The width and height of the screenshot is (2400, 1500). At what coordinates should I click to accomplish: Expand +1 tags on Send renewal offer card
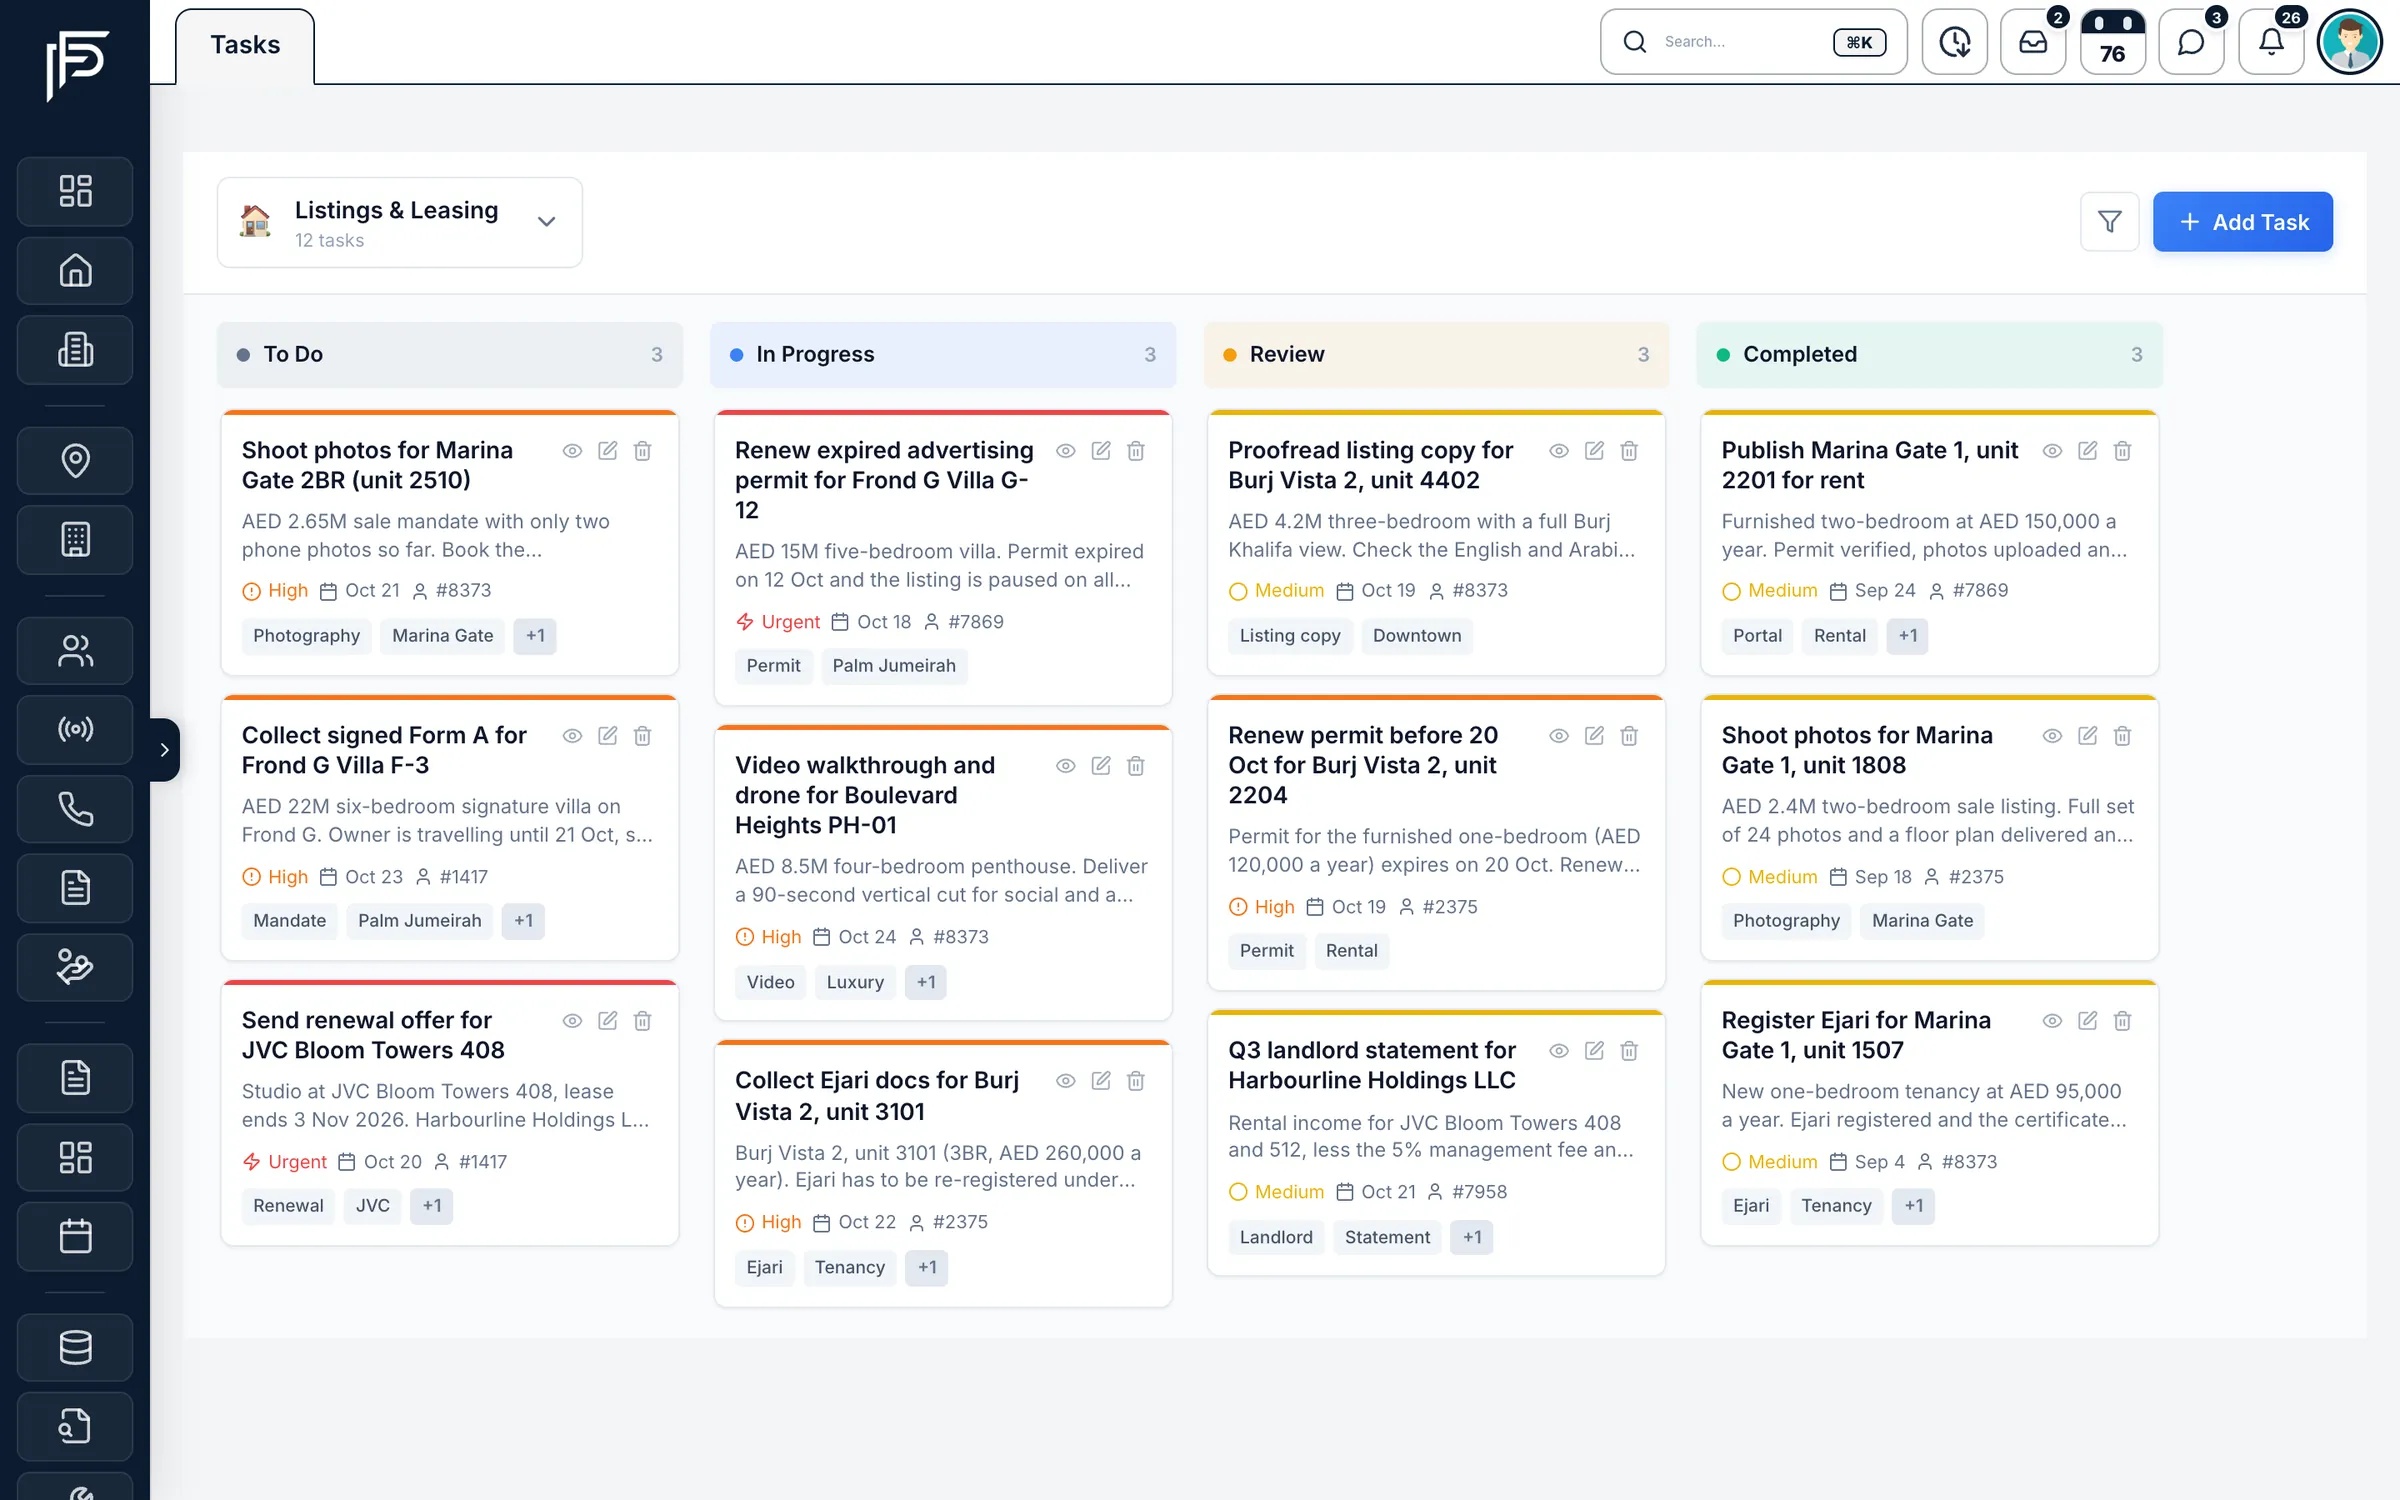[x=432, y=1206]
